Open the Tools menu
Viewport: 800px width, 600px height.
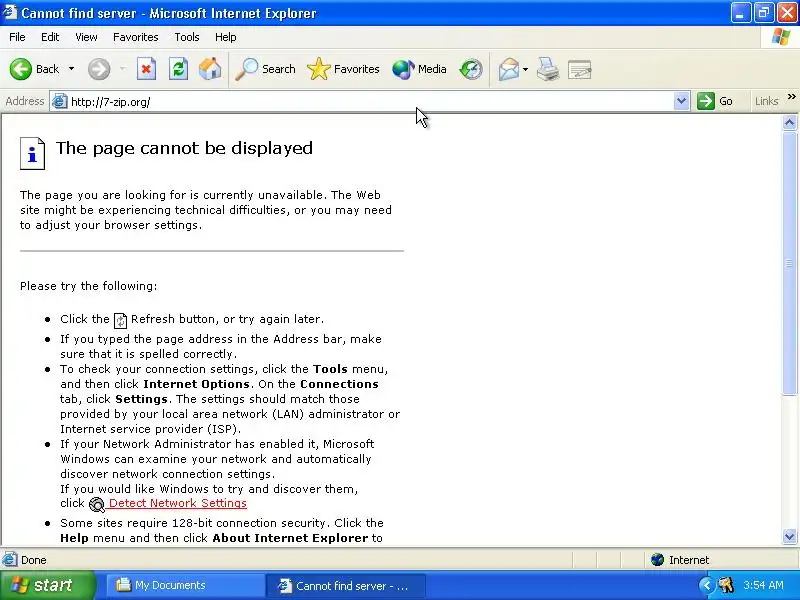click(187, 37)
